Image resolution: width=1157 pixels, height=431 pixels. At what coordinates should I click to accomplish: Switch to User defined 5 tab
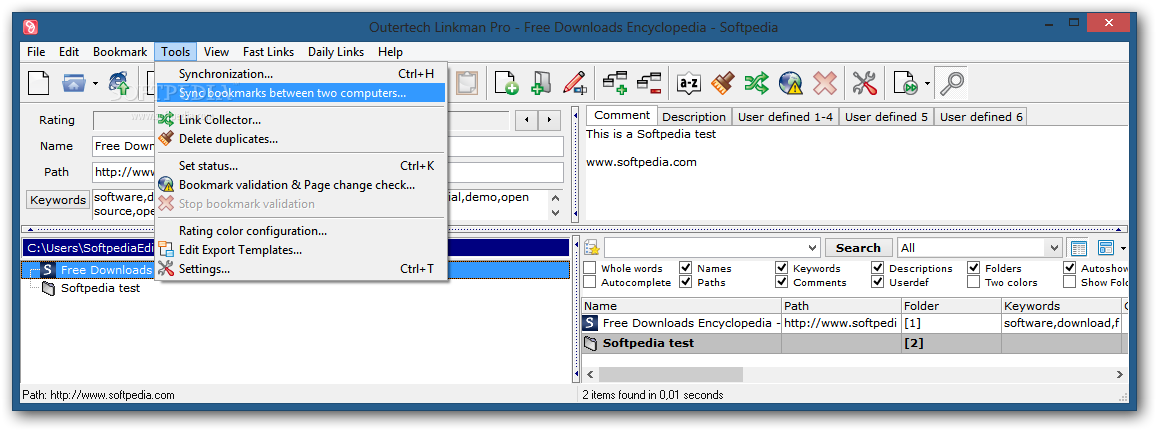point(886,117)
